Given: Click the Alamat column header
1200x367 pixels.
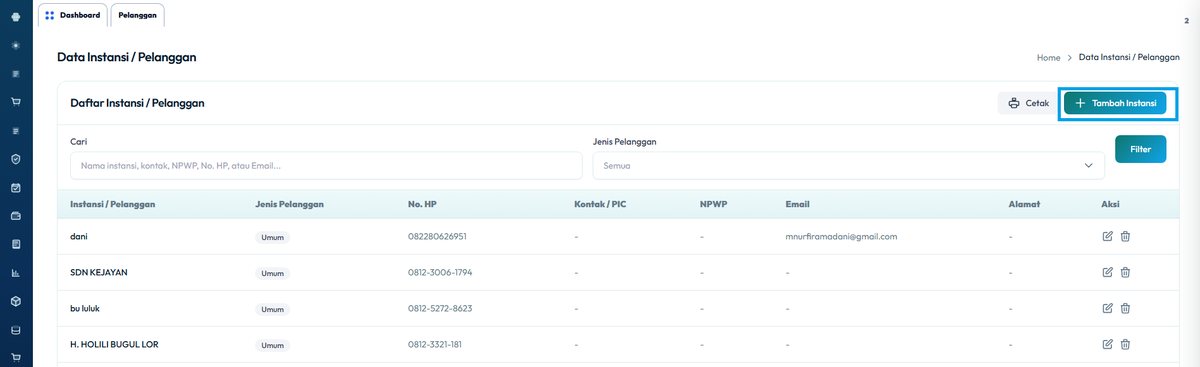Looking at the screenshot, I should 1025,204.
